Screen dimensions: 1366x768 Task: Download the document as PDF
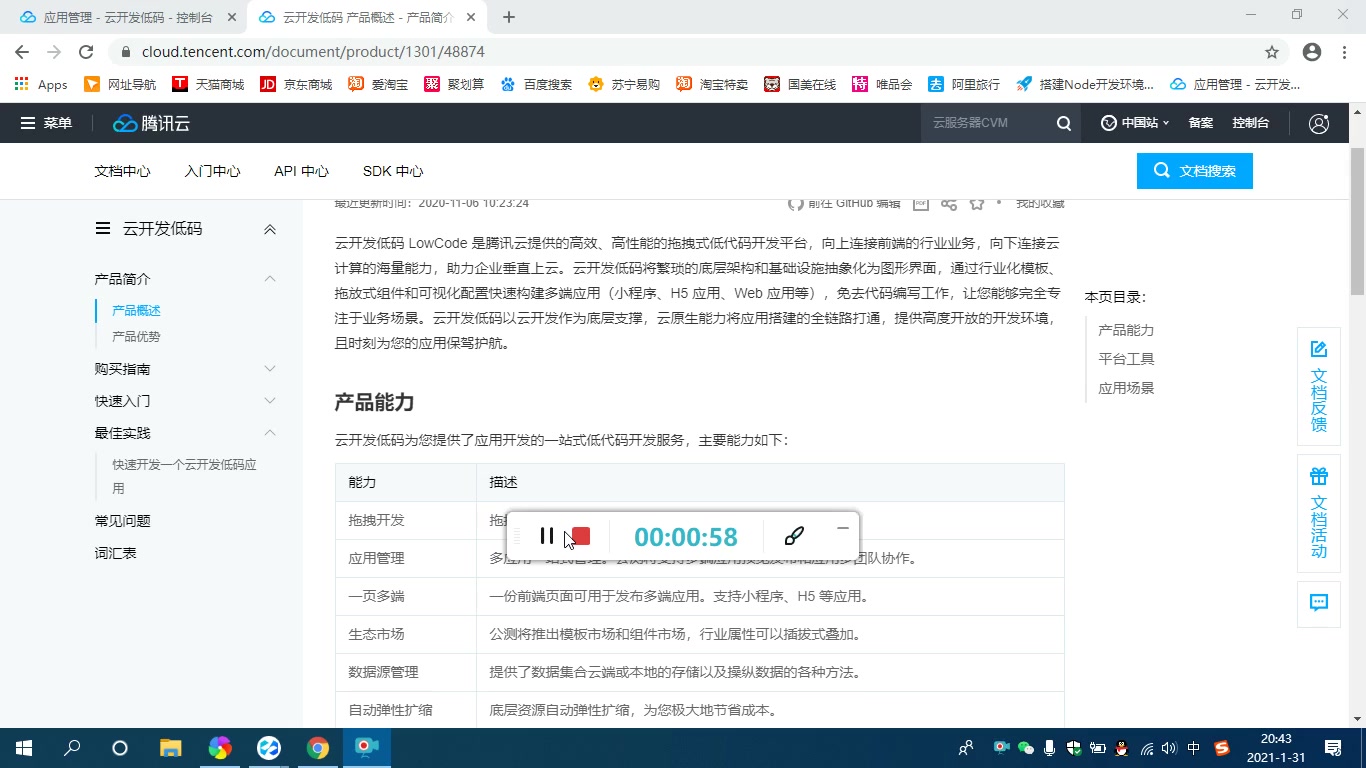point(921,204)
